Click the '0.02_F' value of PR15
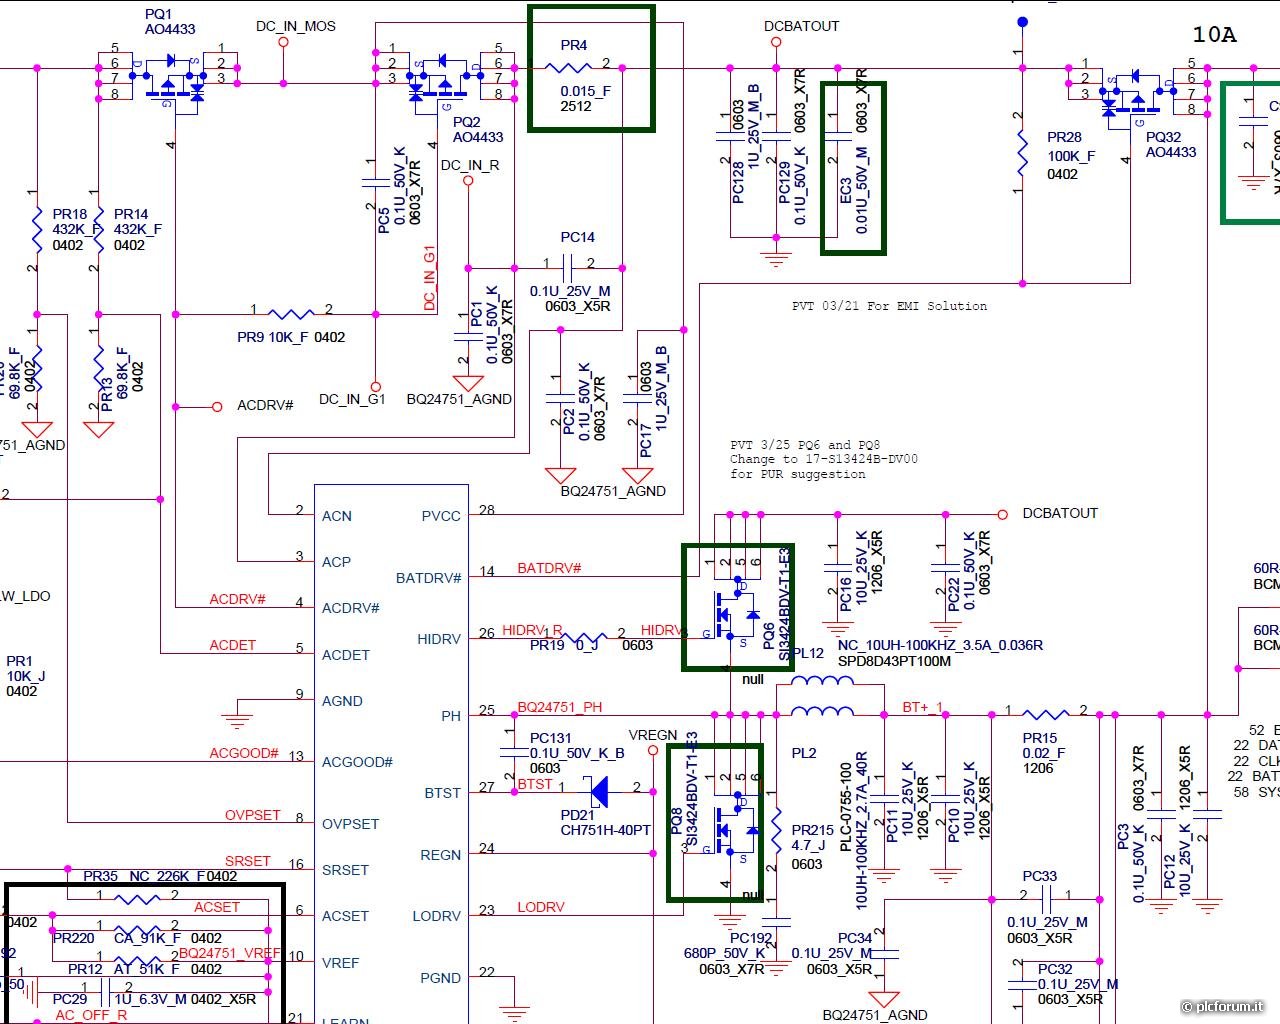The image size is (1280, 1024). pyautogui.click(x=1044, y=753)
